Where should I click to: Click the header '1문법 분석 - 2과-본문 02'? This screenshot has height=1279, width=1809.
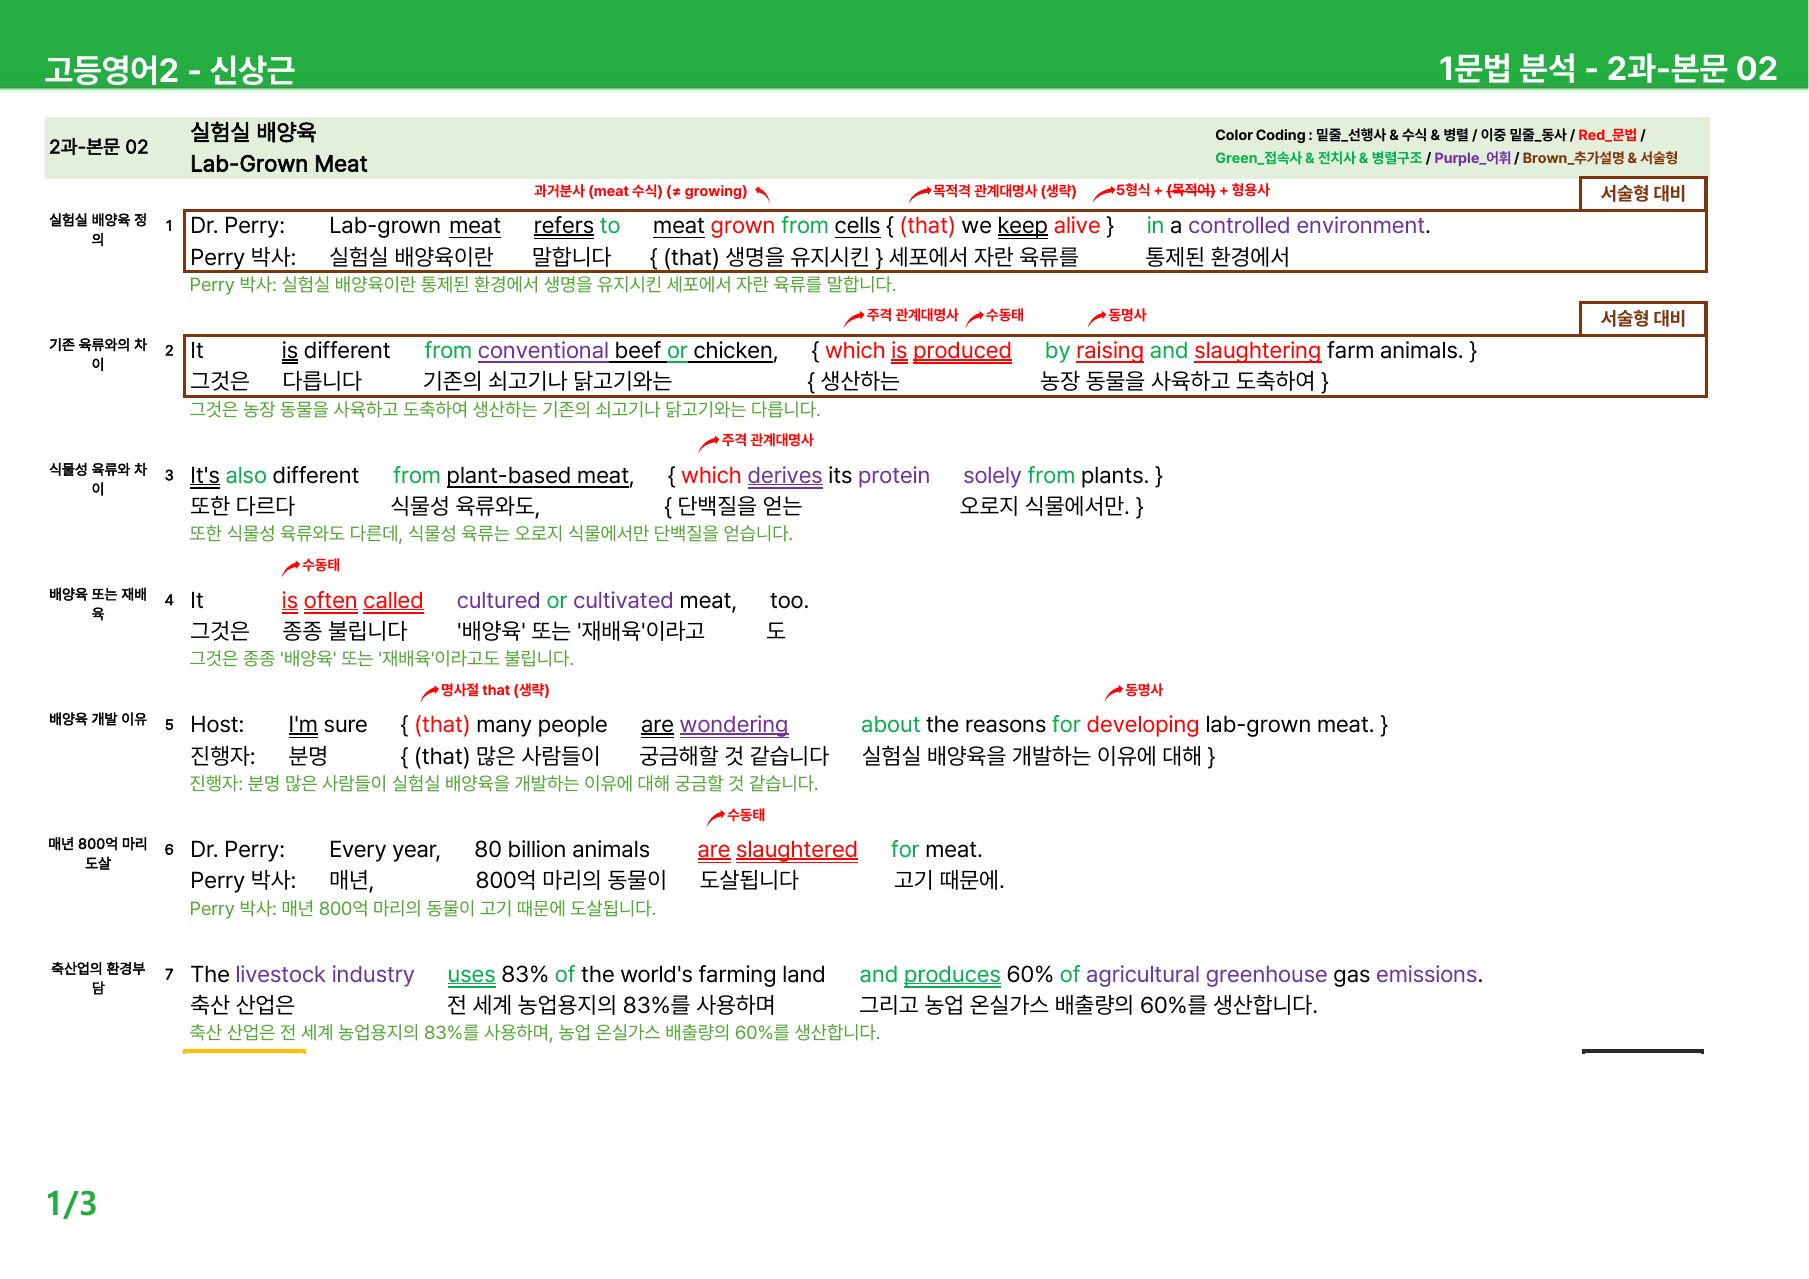[1608, 68]
